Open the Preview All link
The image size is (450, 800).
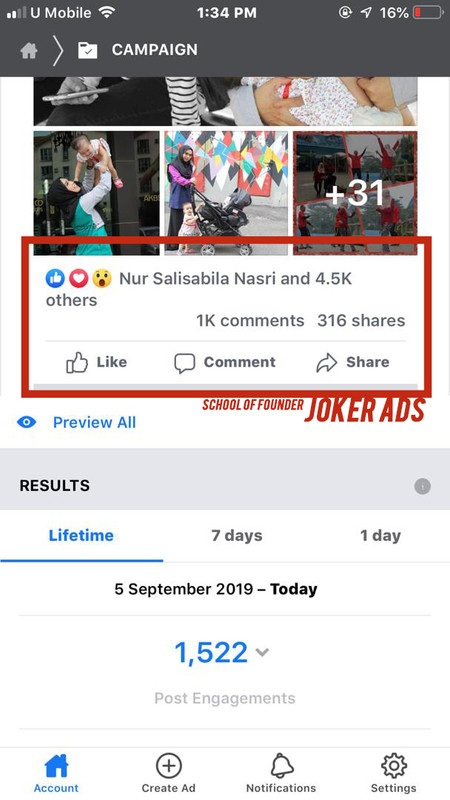pos(94,422)
